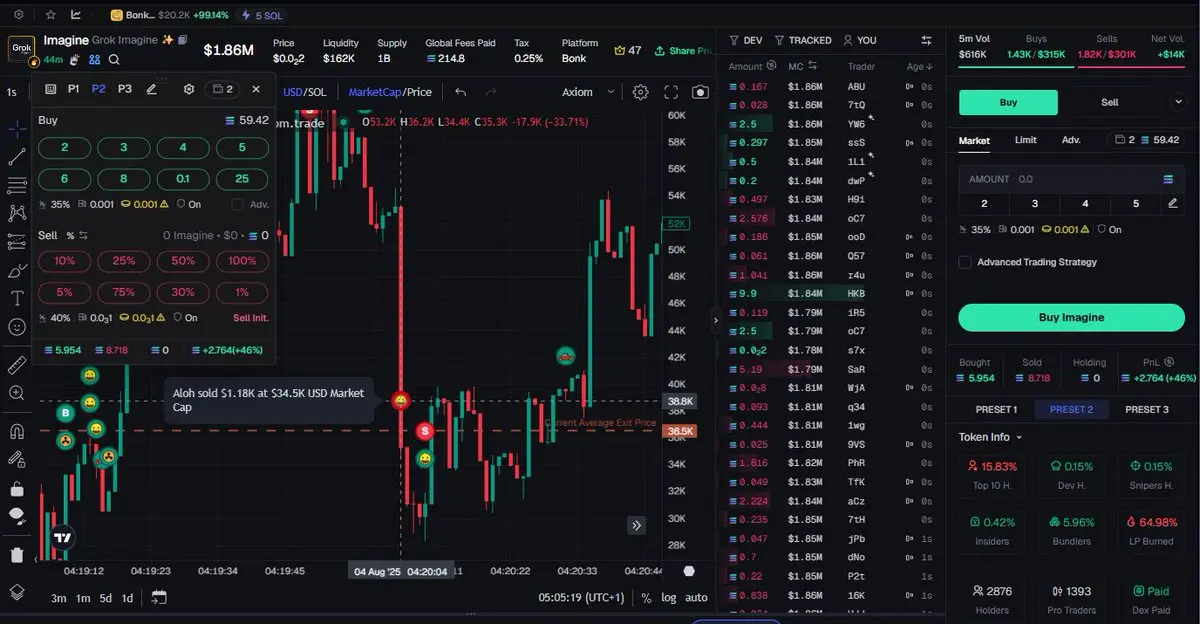Remove drawings with the trash icon
This screenshot has height=624, width=1200.
17,555
